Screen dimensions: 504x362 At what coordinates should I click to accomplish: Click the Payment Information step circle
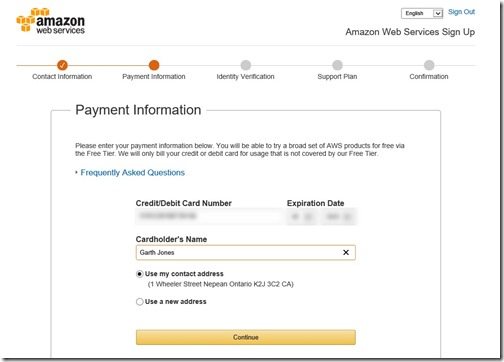(x=154, y=65)
